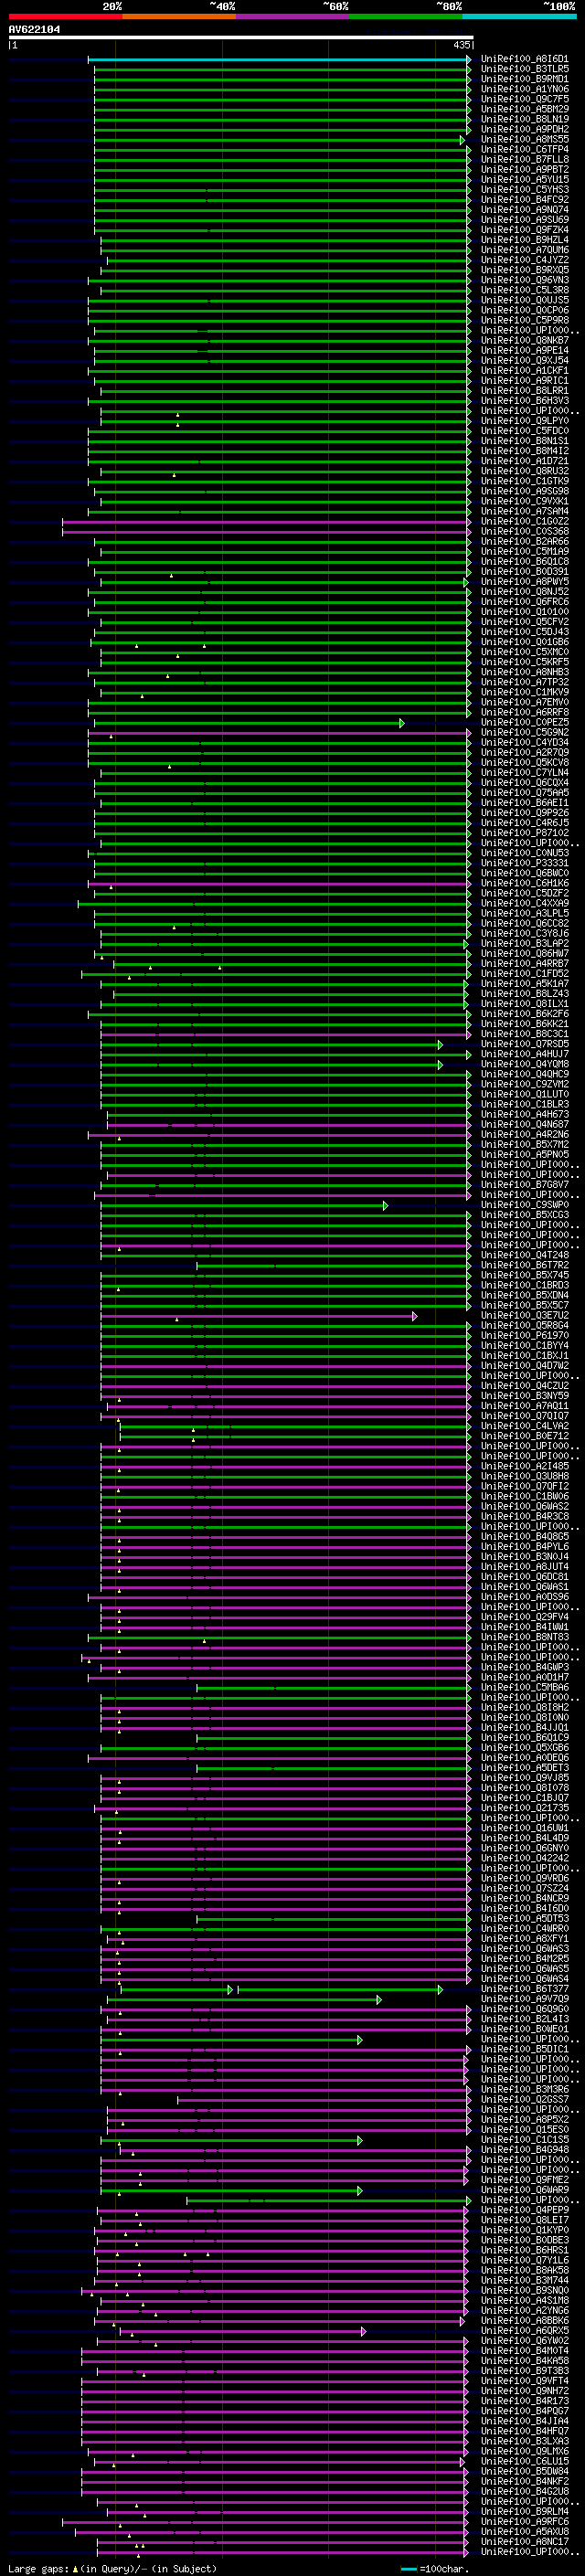Image resolution: width=585 pixels, height=2576 pixels.
Task: Click on UniRef100_A1YN06 label
Action: pyautogui.click(x=525, y=89)
